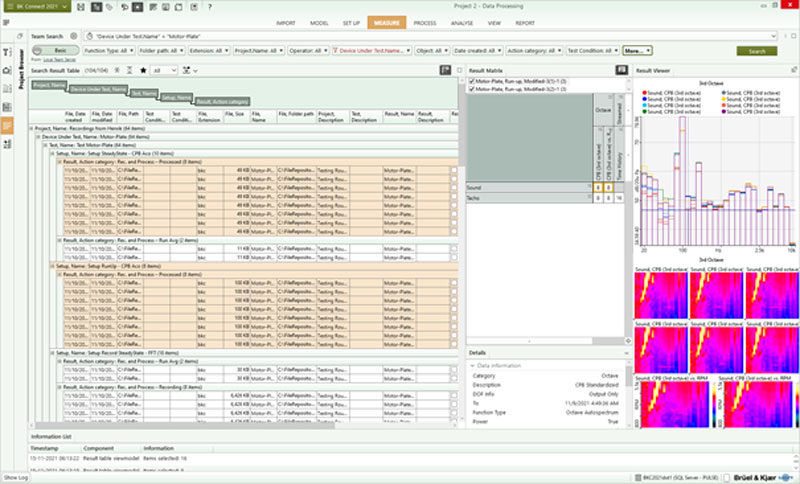This screenshot has width=800, height=484.
Task: Open the MODEL tab
Action: click(319, 23)
